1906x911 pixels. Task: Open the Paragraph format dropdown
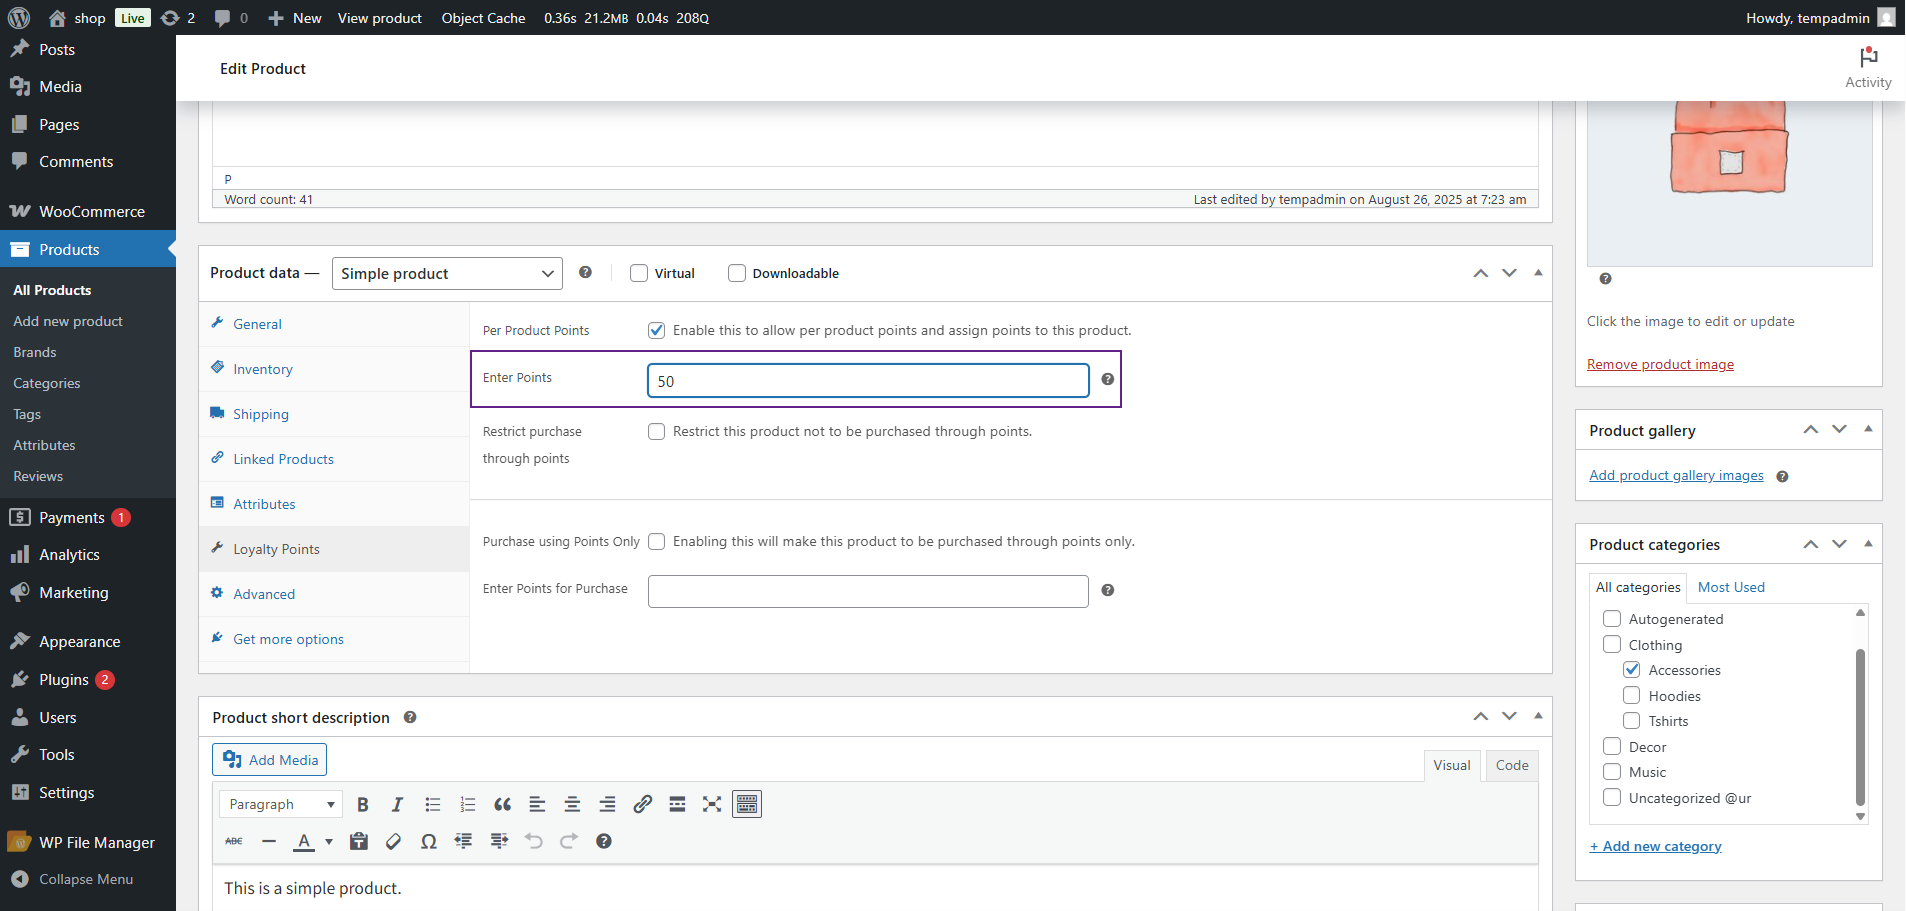[x=280, y=805]
